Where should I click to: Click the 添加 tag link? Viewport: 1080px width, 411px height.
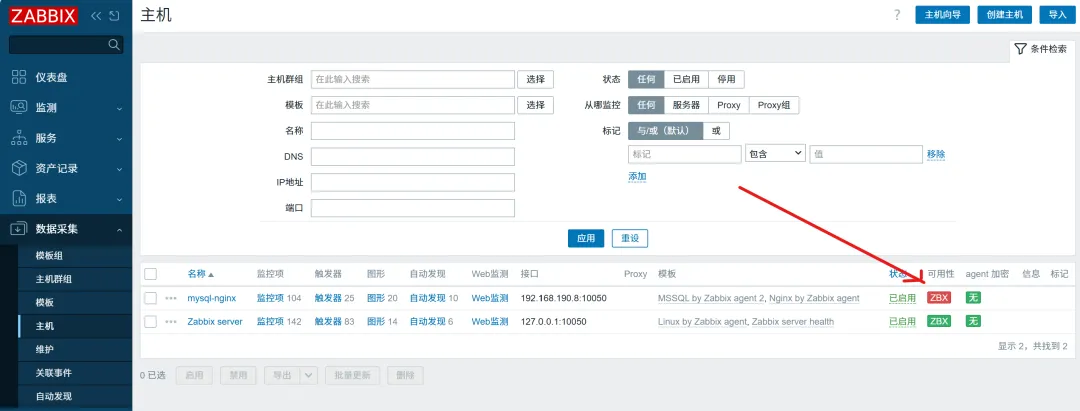click(637, 176)
